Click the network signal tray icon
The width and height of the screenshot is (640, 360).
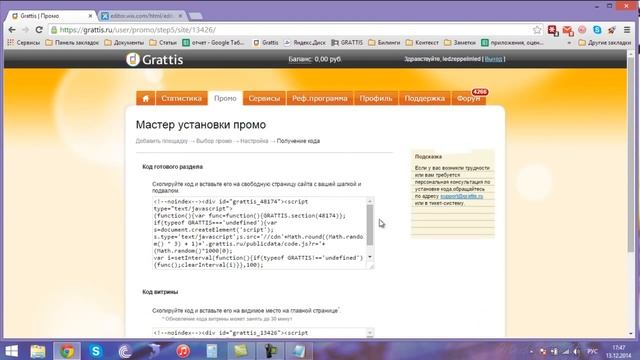566,351
